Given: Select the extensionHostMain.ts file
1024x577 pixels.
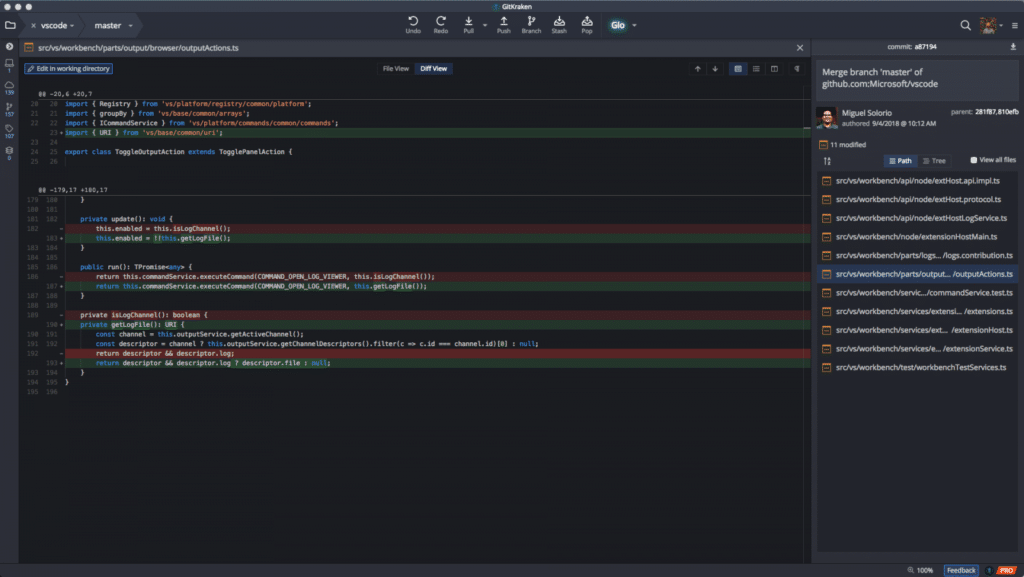Looking at the screenshot, I should [918, 237].
